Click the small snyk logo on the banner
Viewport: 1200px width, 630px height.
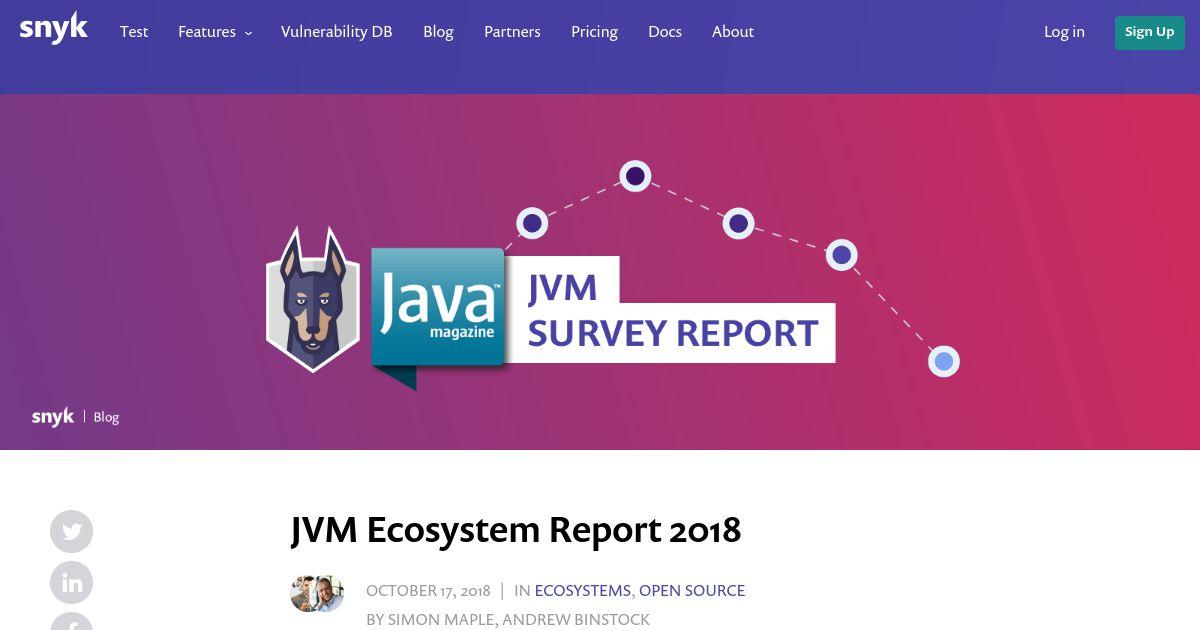coord(53,417)
